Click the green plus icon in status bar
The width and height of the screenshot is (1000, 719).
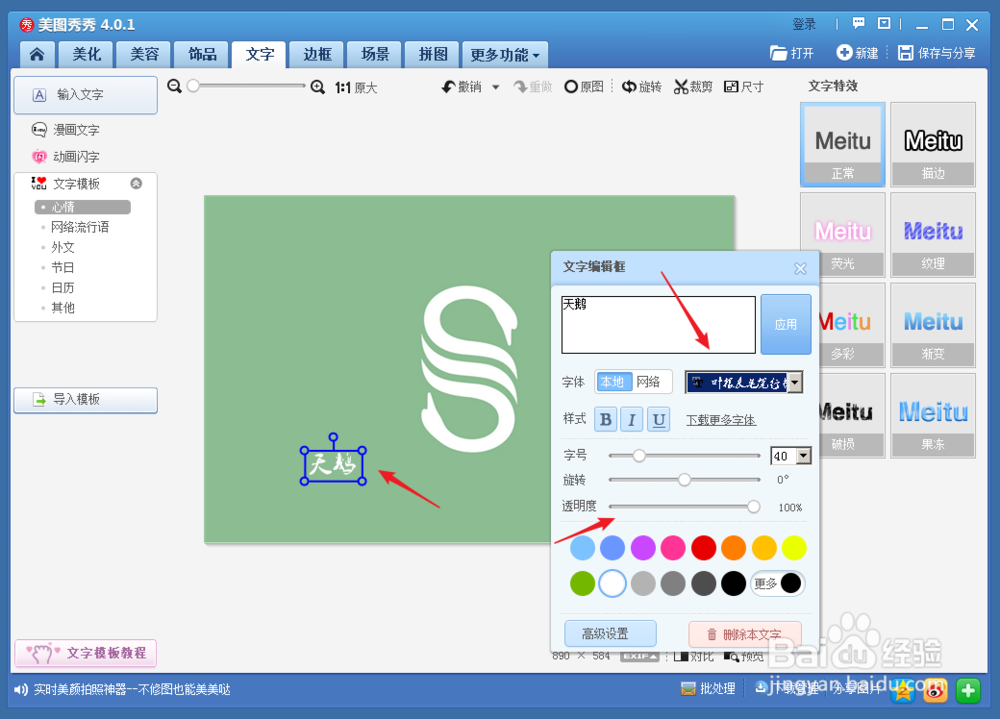pyautogui.click(x=968, y=690)
